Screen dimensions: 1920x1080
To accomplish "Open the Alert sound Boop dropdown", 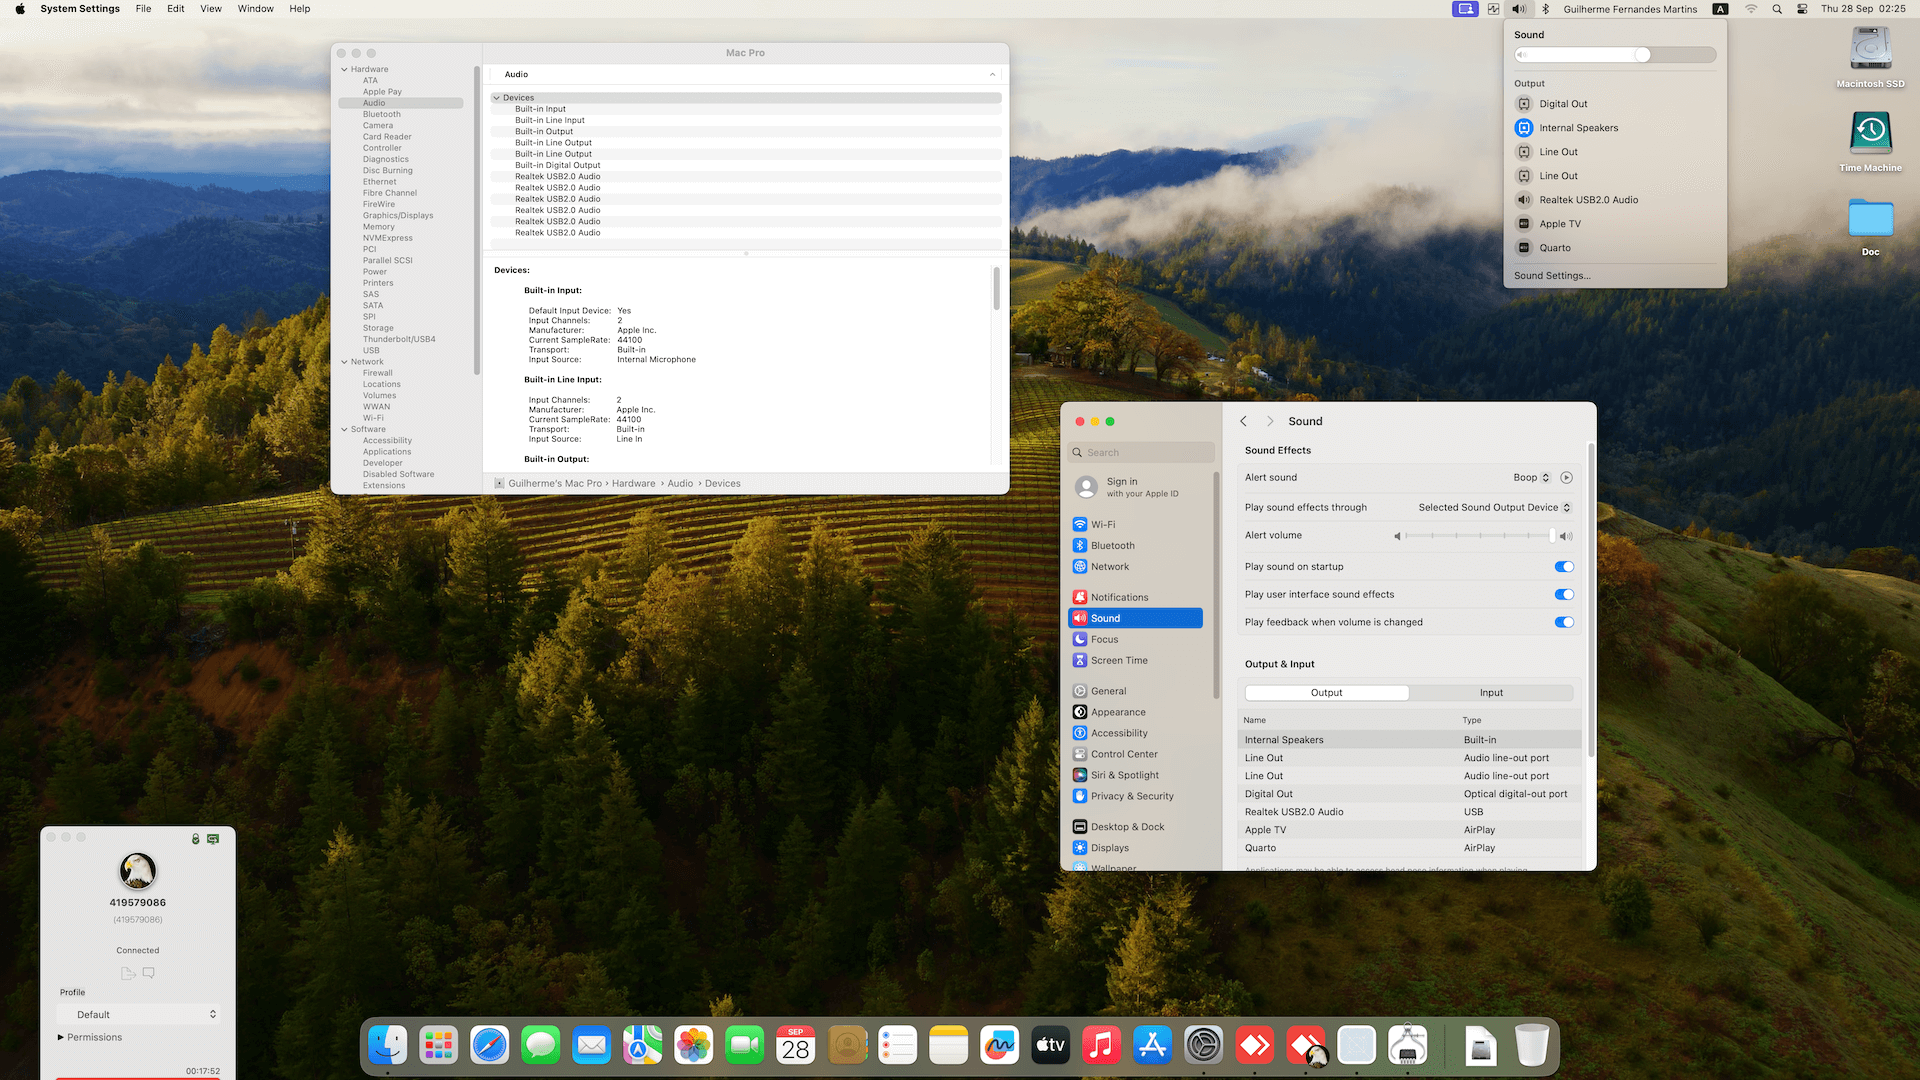I will (1531, 478).
